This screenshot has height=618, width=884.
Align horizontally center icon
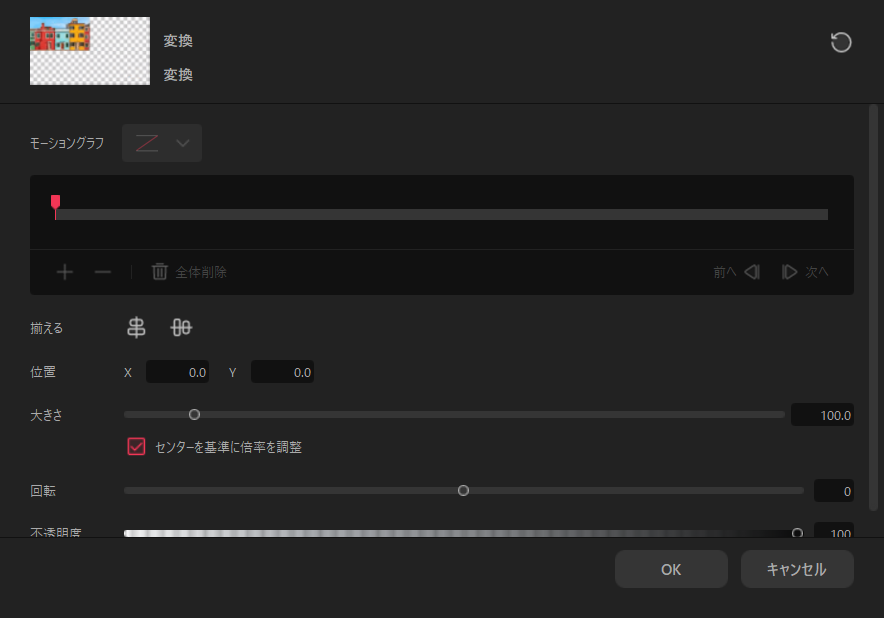(136, 327)
